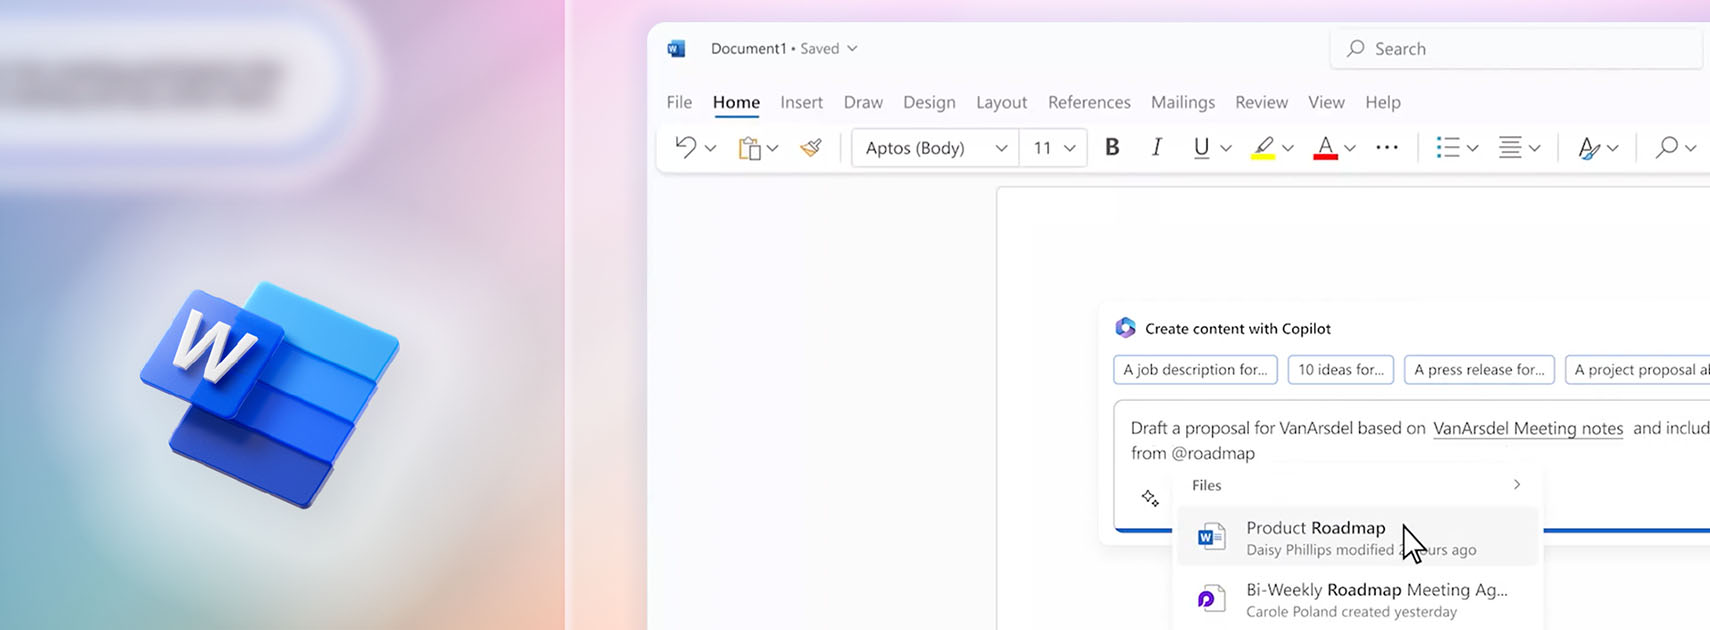This screenshot has height=630, width=1710.
Task: Toggle Underline formatting
Action: pos(1201,147)
